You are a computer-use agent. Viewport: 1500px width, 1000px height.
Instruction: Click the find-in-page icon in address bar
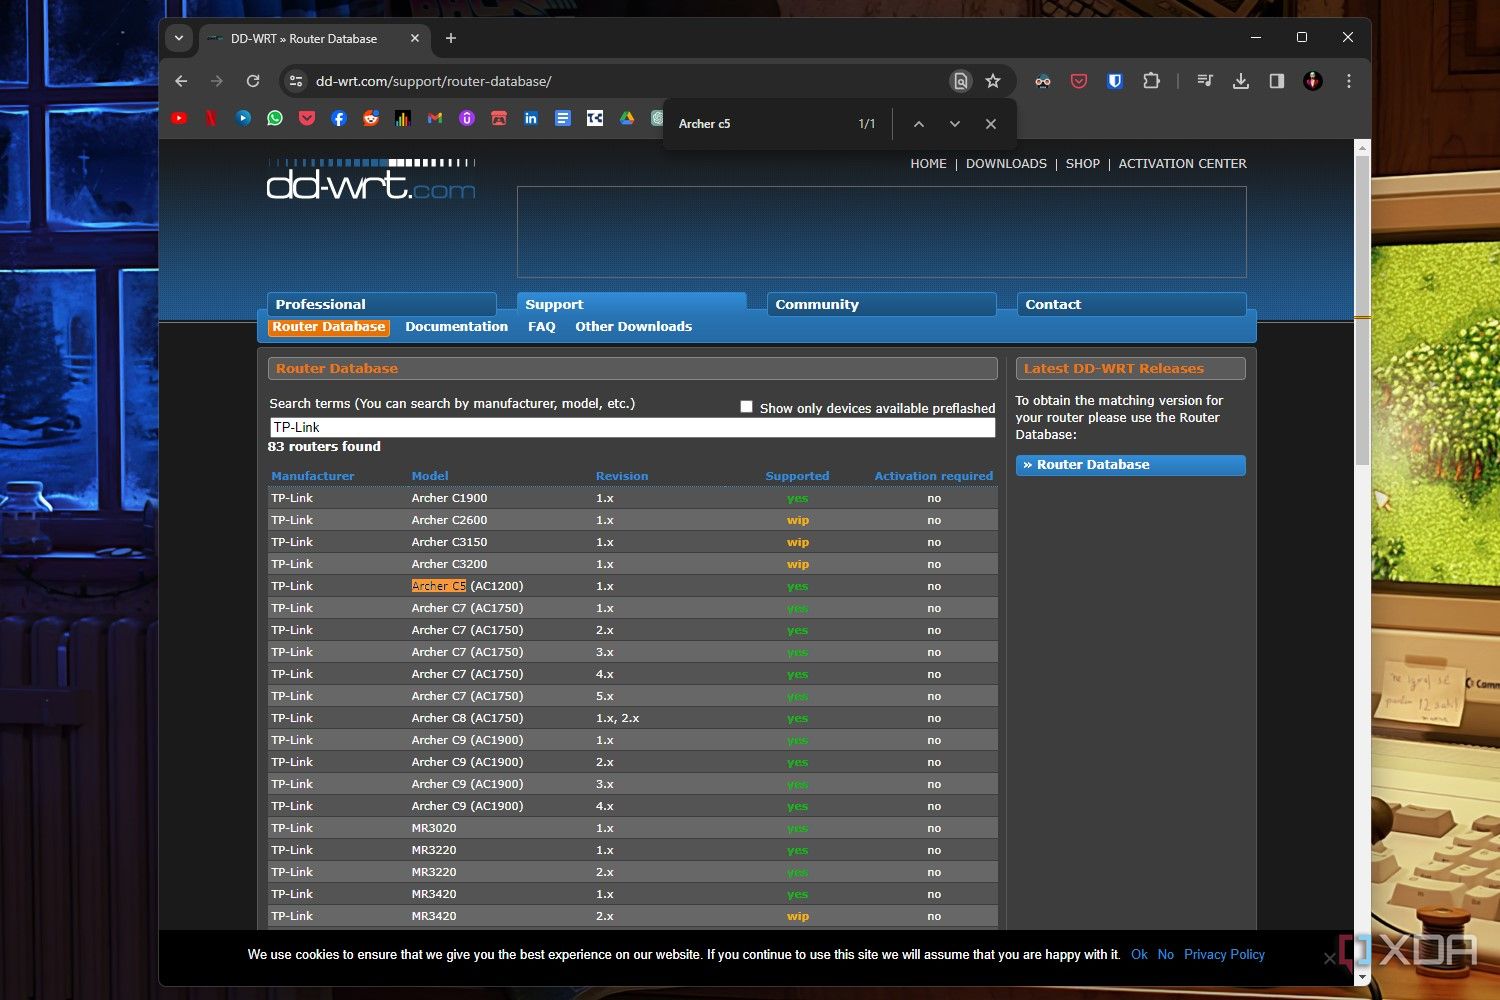pyautogui.click(x=960, y=81)
